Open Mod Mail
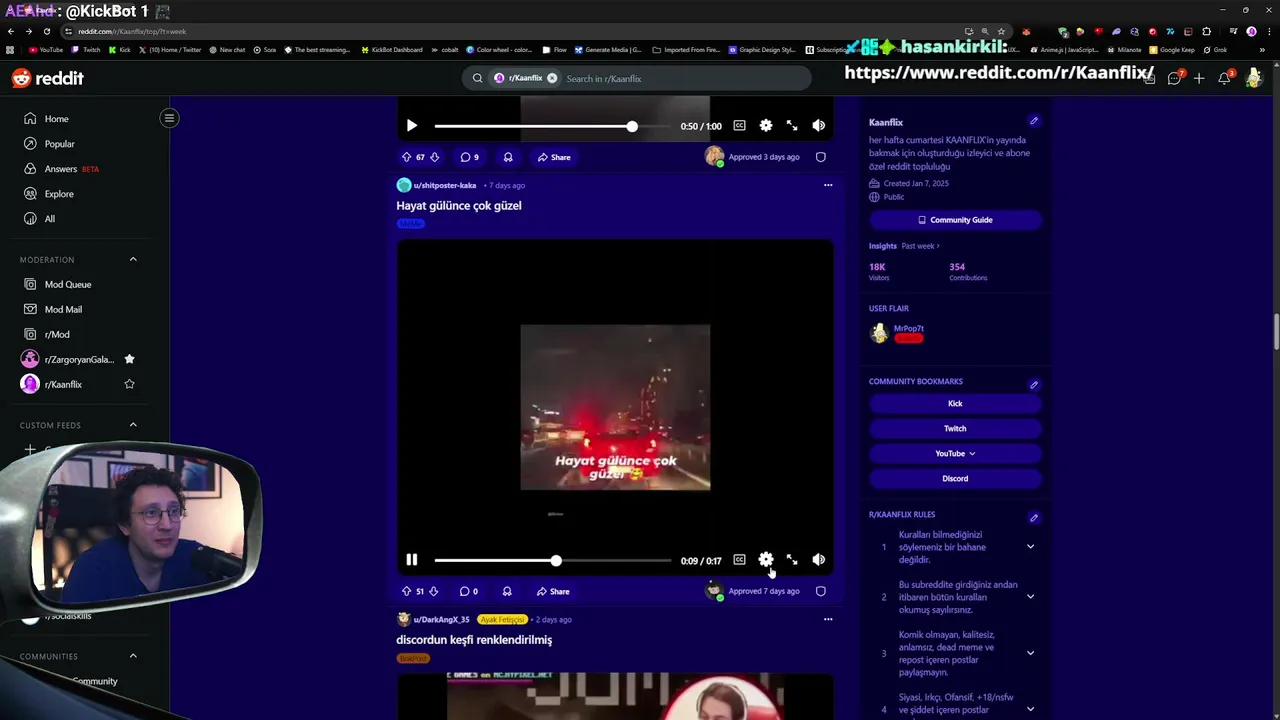Image resolution: width=1280 pixels, height=720 pixels. click(x=63, y=309)
